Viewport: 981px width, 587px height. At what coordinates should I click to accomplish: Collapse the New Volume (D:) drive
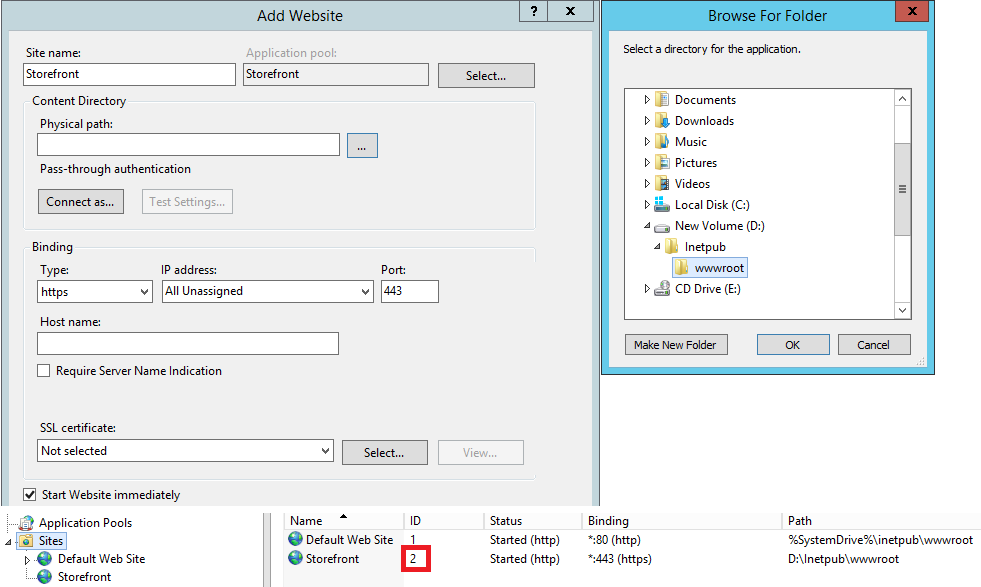pyautogui.click(x=646, y=225)
